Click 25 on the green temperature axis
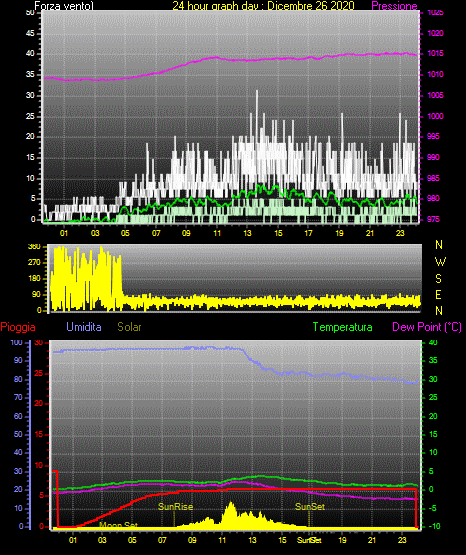Viewport: 466px width, 555px height. point(433,397)
